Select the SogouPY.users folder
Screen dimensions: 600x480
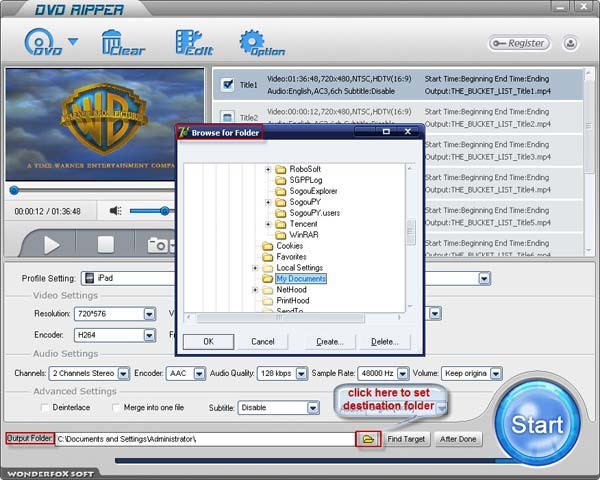click(x=315, y=213)
